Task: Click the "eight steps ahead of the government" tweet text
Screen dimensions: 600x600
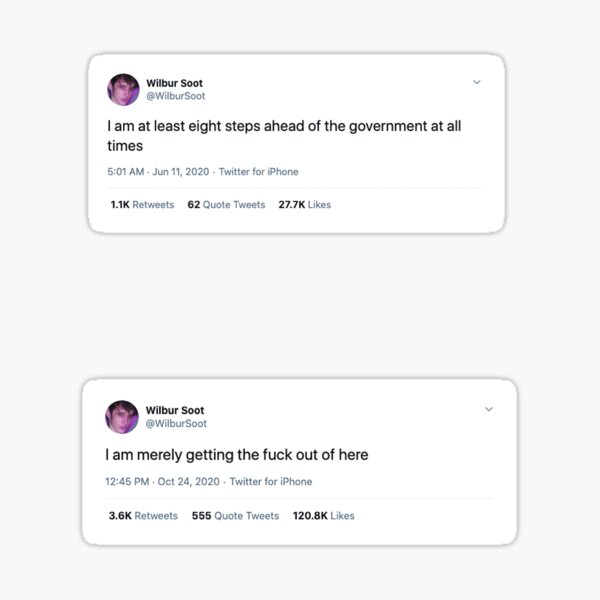Action: click(x=284, y=136)
